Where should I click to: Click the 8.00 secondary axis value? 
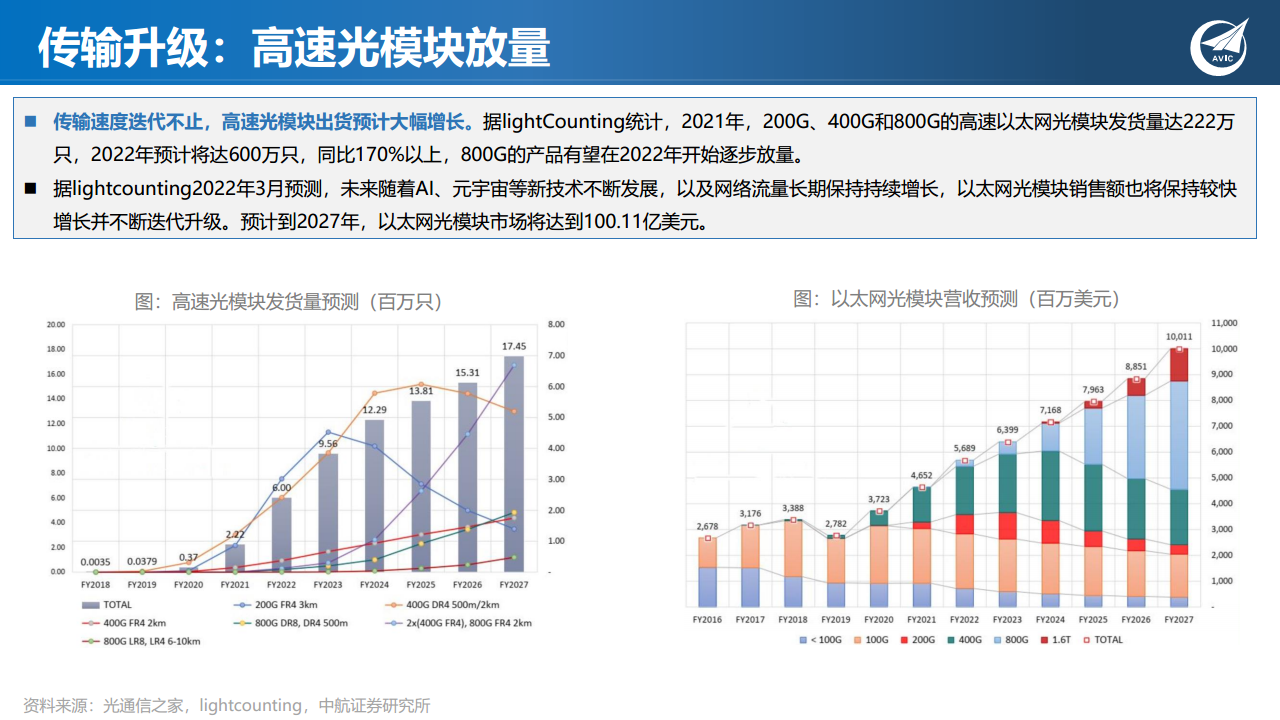point(556,325)
